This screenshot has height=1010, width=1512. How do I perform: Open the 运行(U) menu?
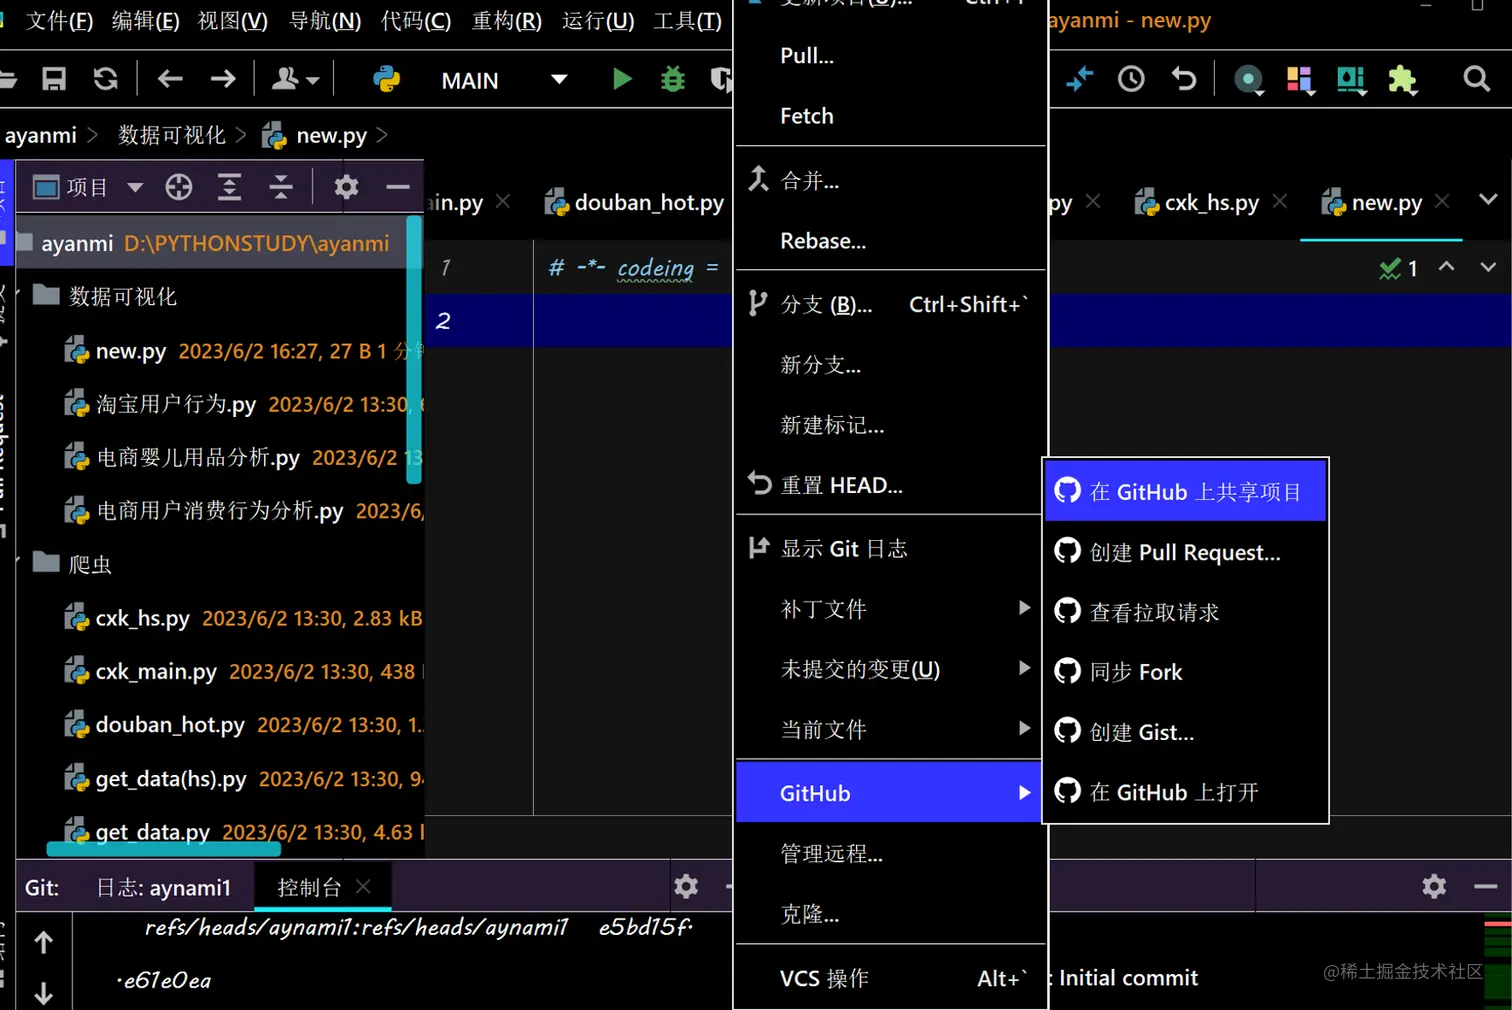click(598, 21)
